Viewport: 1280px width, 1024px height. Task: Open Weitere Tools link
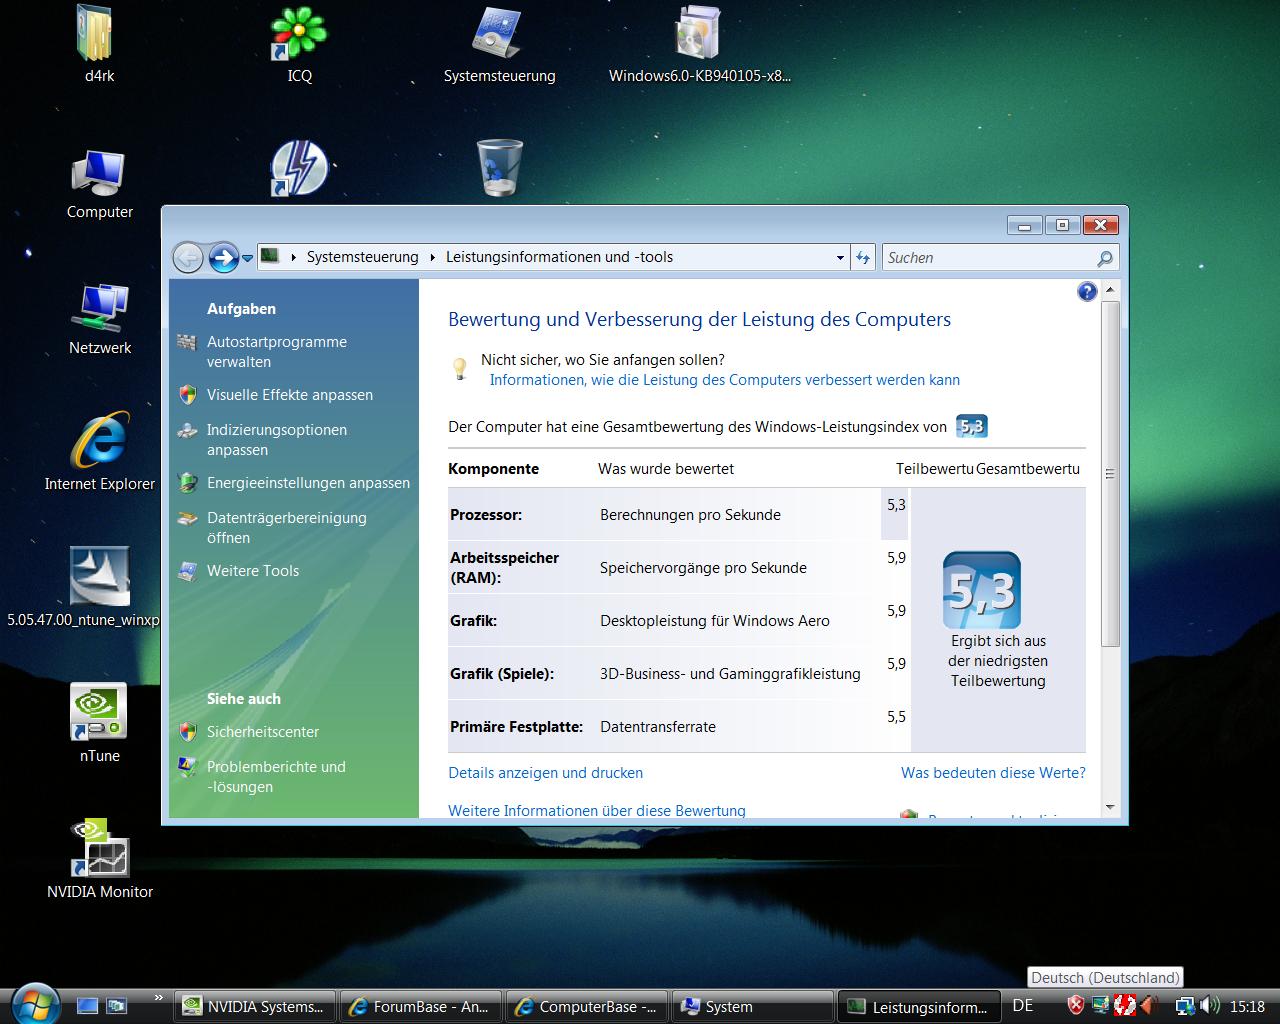253,571
